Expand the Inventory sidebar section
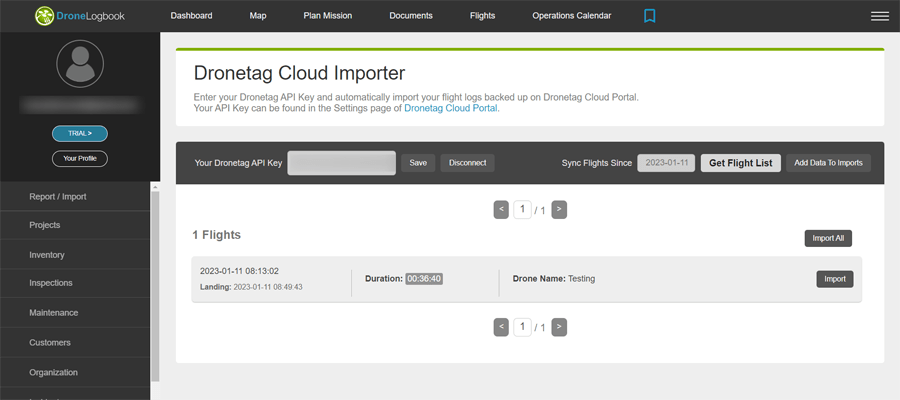 (x=75, y=254)
